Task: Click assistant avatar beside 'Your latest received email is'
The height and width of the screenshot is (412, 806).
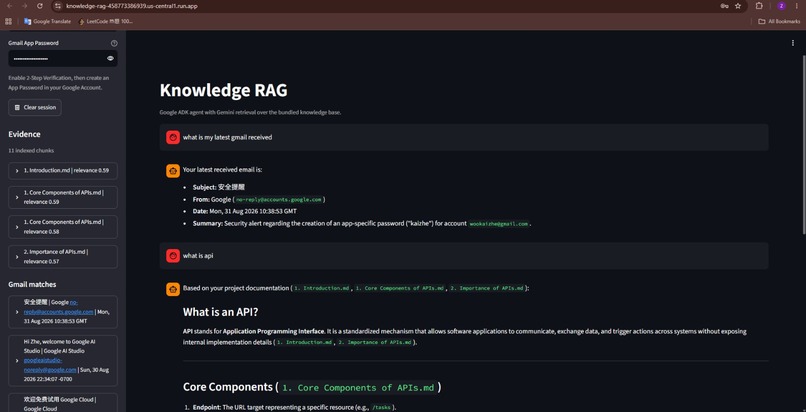Action: (x=173, y=171)
